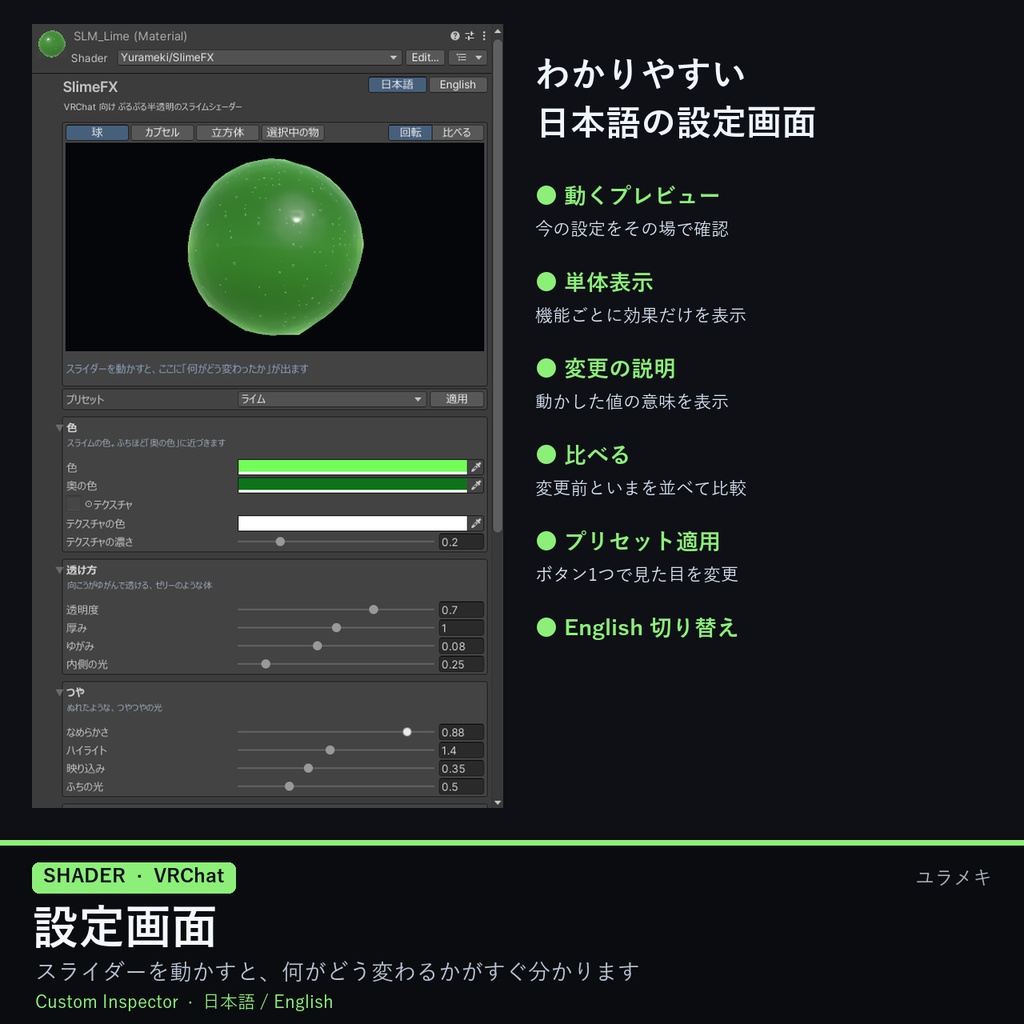Click the ゆがみ value field 0.08

[x=461, y=647]
